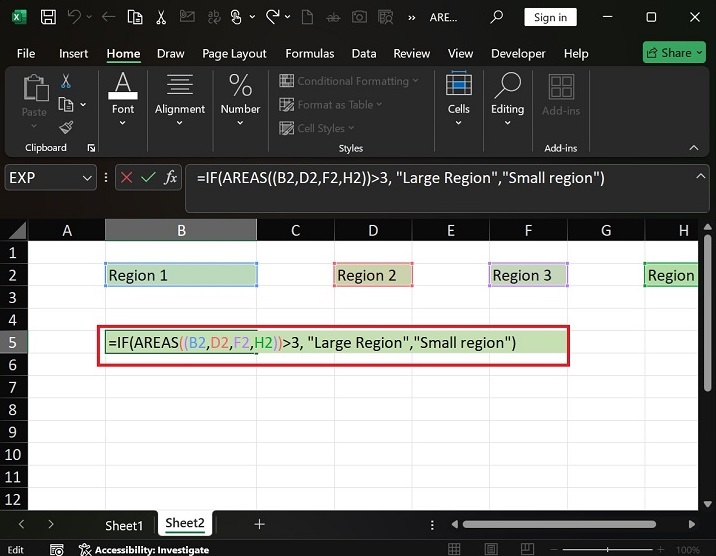Click the Save icon in the title bar
This screenshot has height=556, width=716.
point(49,17)
